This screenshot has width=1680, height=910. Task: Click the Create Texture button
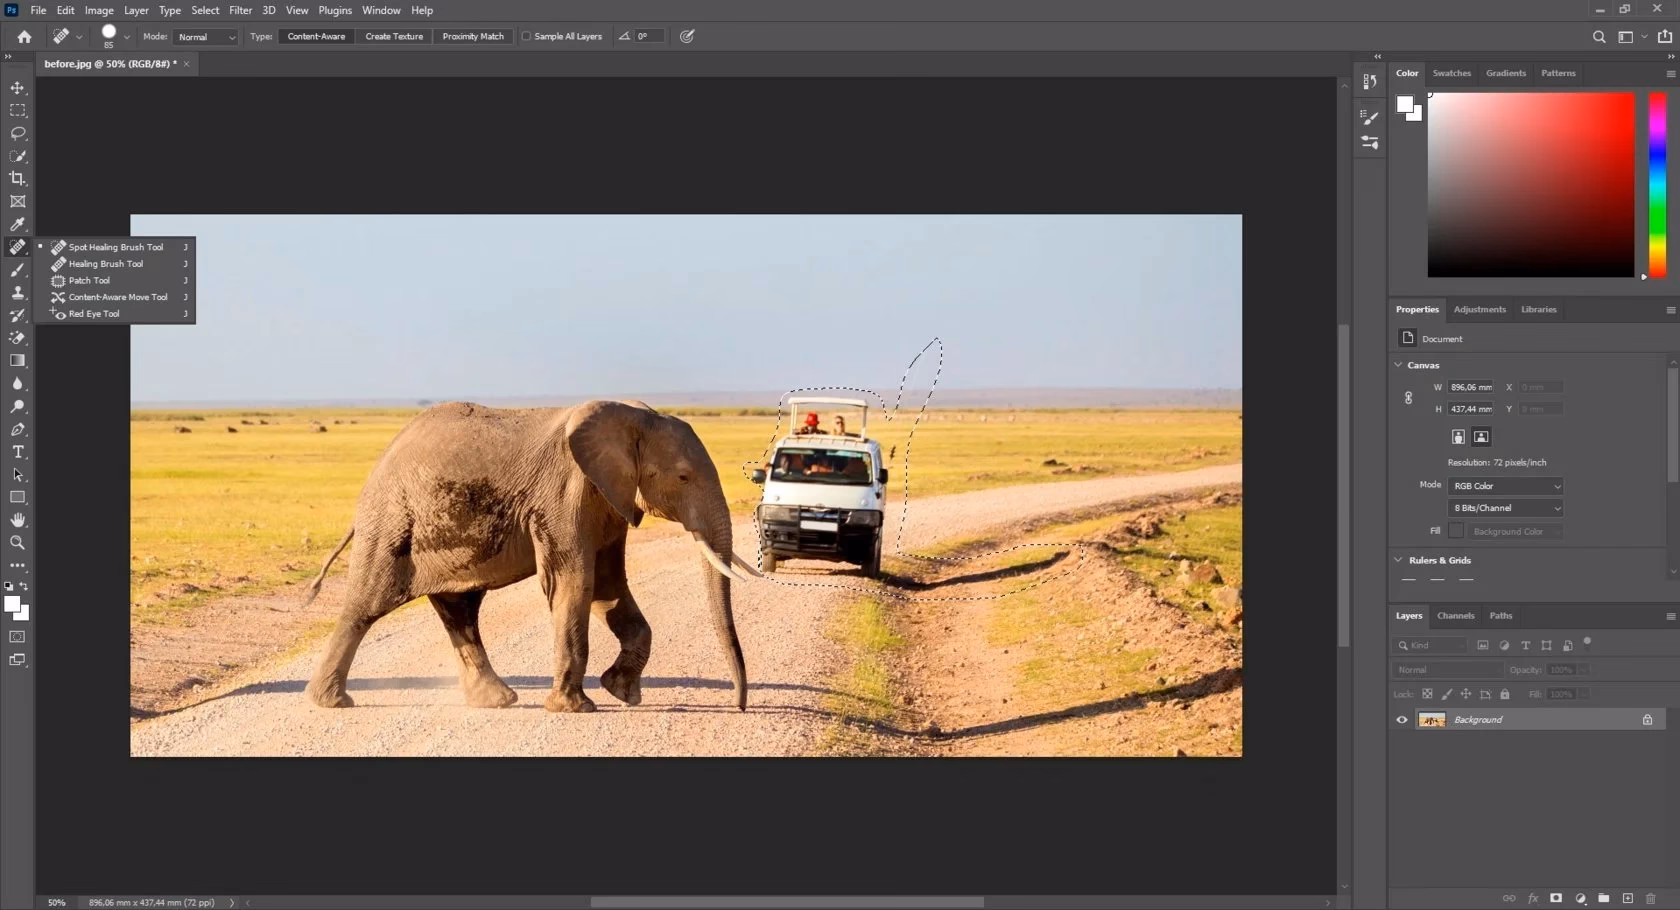click(x=393, y=36)
